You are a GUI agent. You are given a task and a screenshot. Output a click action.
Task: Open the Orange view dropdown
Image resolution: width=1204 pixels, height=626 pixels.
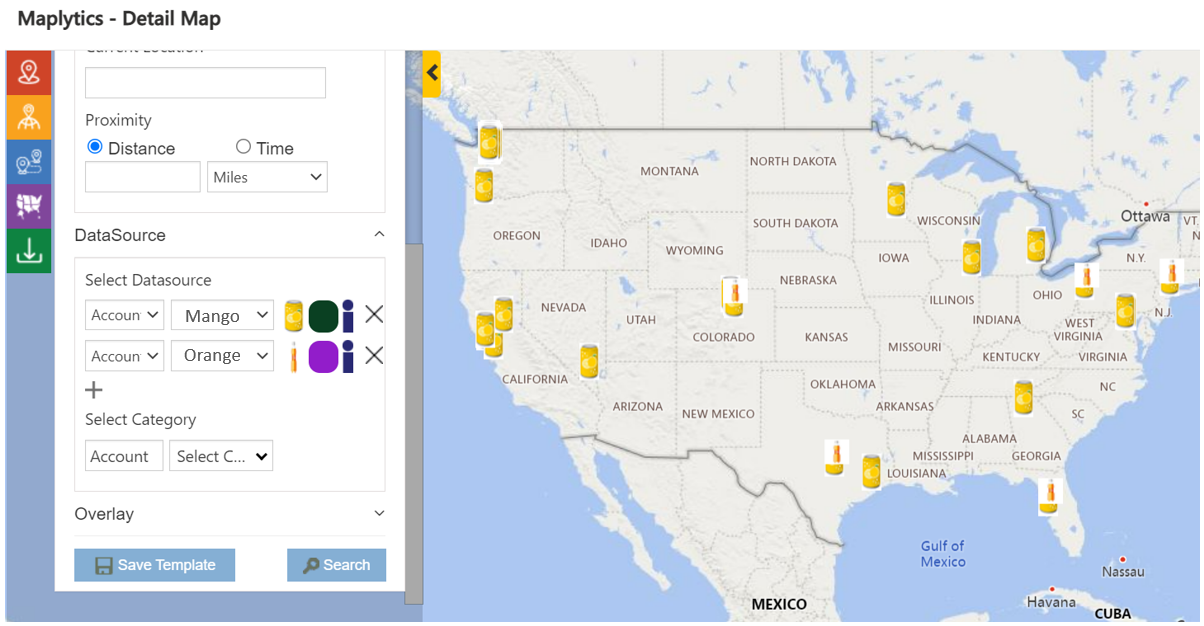(222, 355)
